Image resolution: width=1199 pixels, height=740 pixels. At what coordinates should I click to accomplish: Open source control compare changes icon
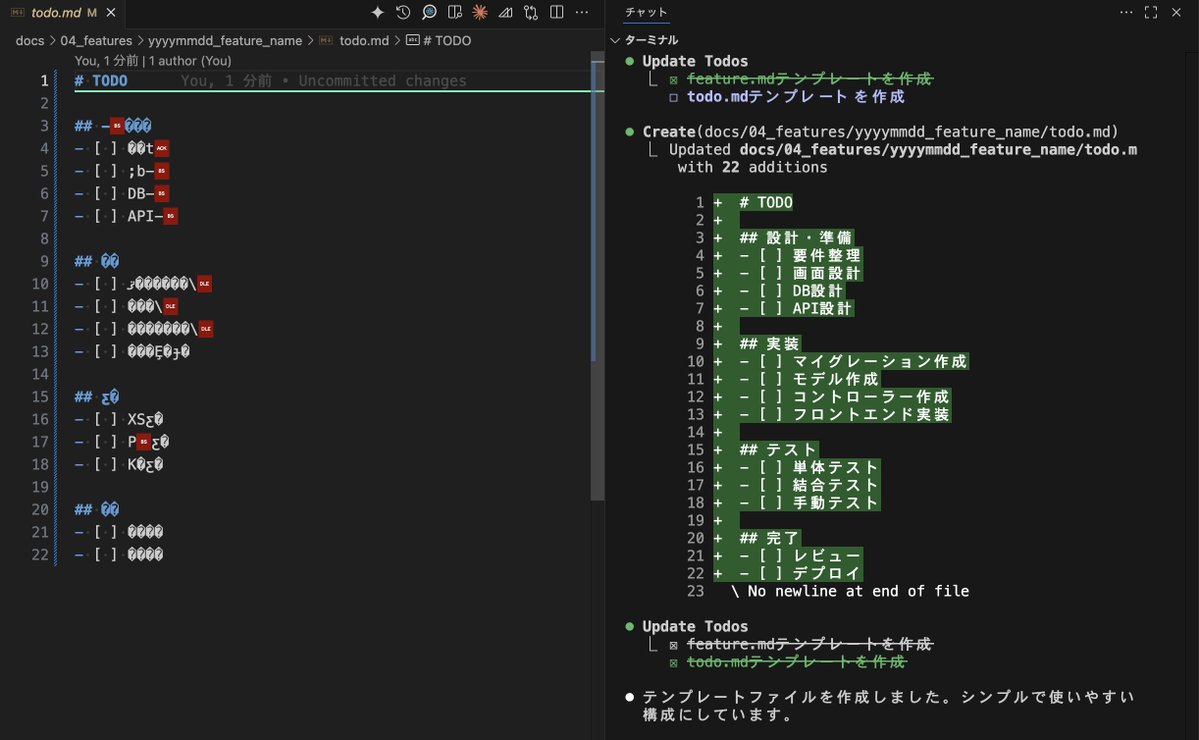coord(531,12)
